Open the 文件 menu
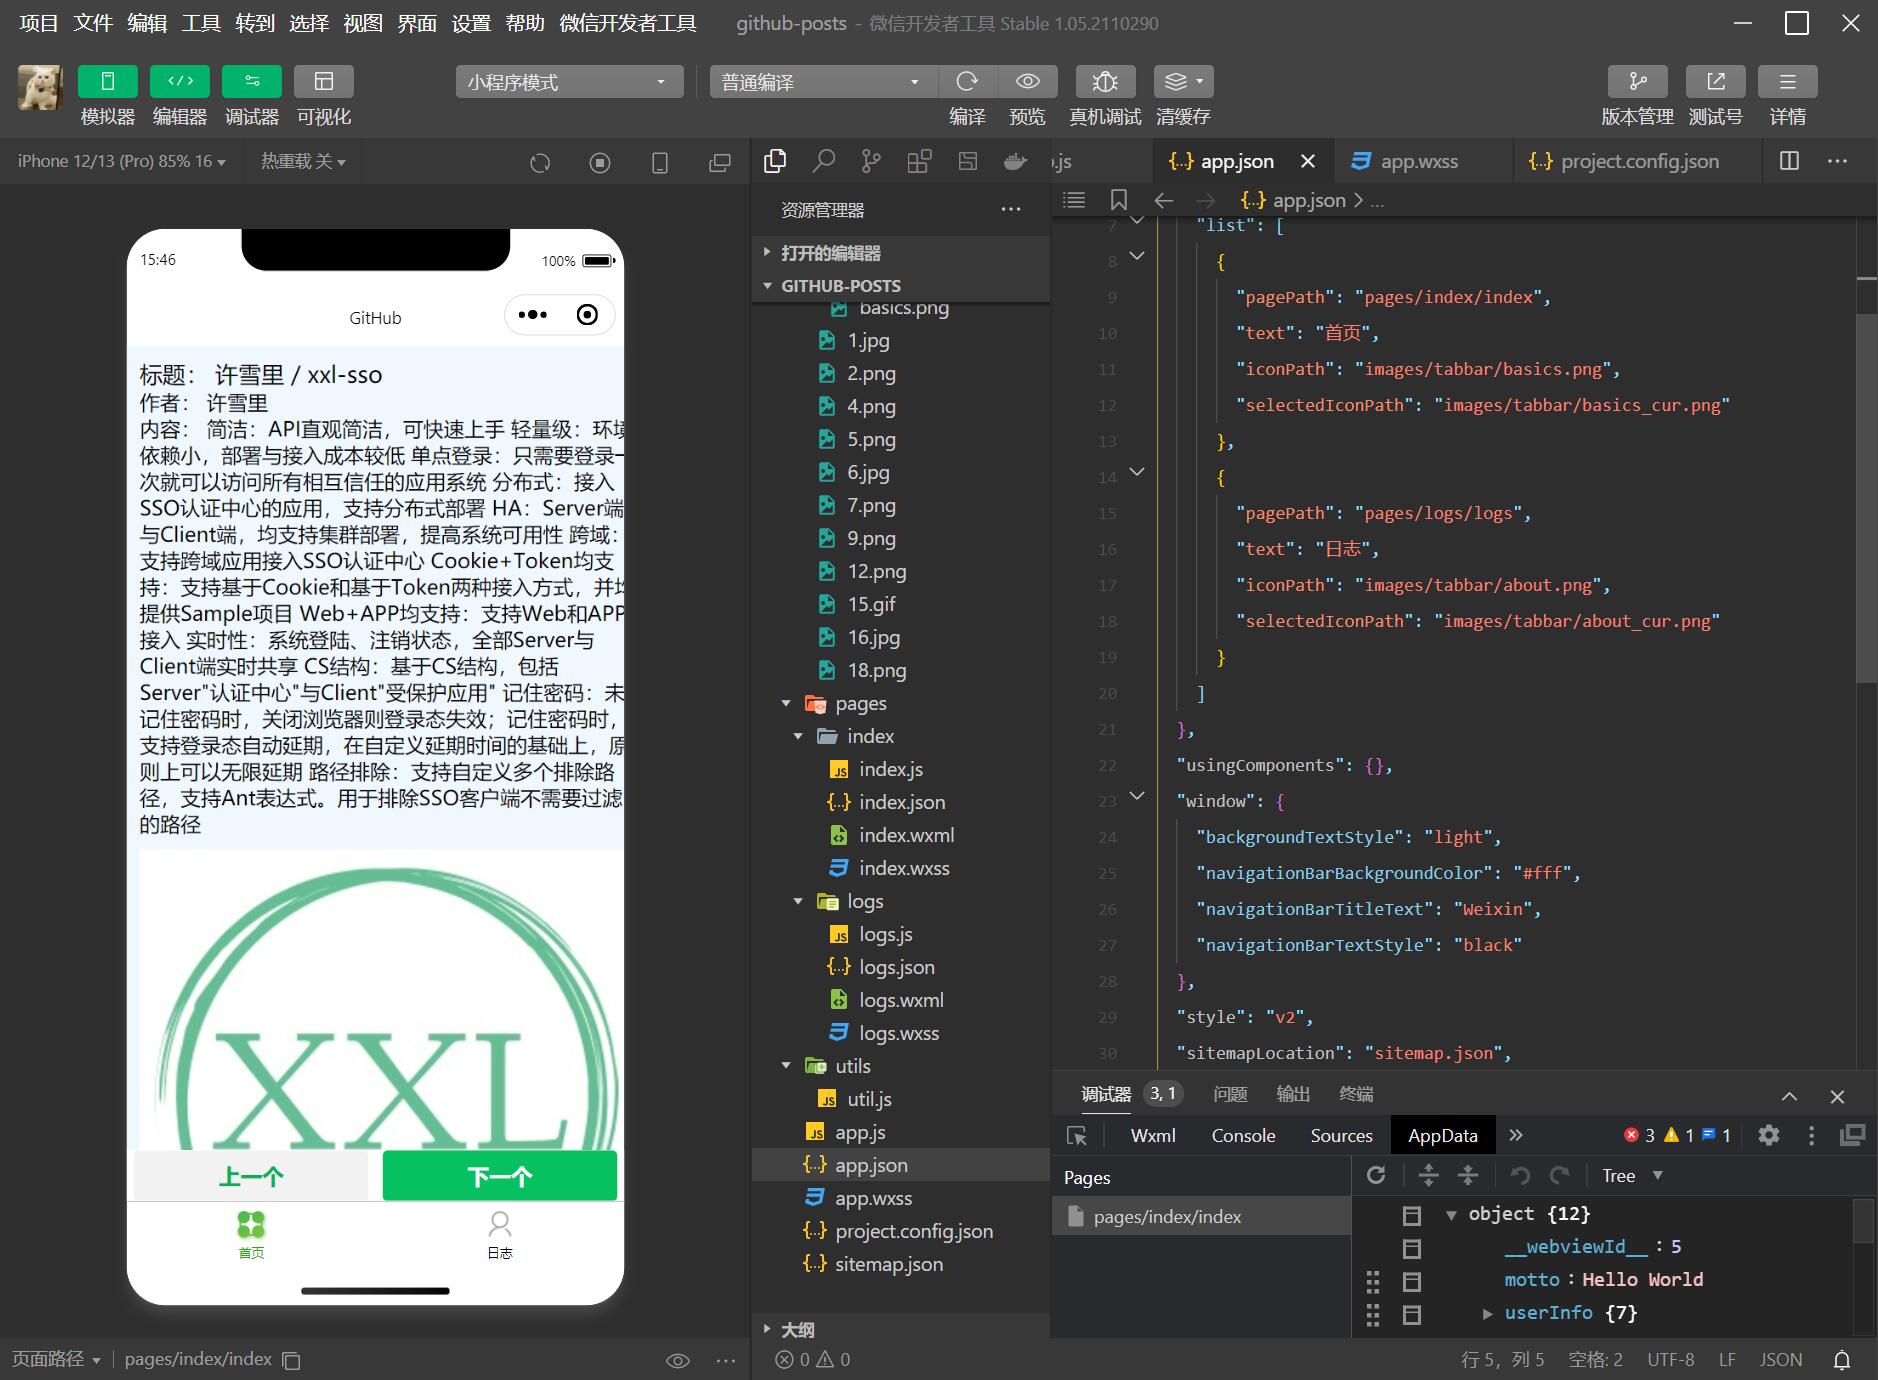The height and width of the screenshot is (1380, 1878). (x=93, y=23)
